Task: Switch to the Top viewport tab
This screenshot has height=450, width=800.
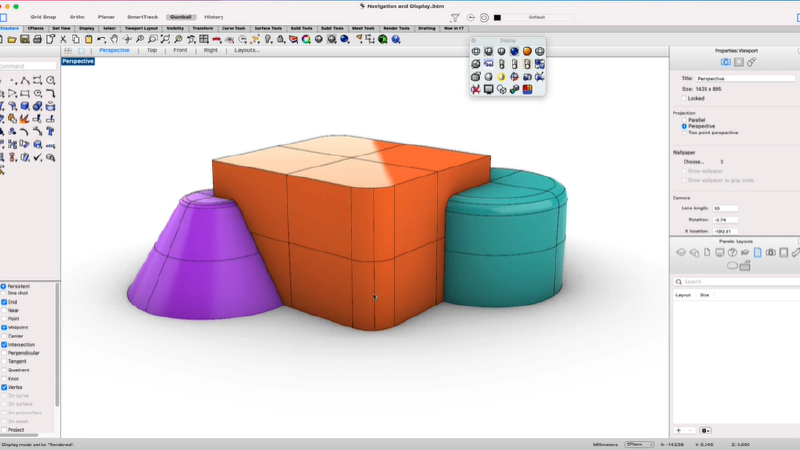Action: pos(152,50)
